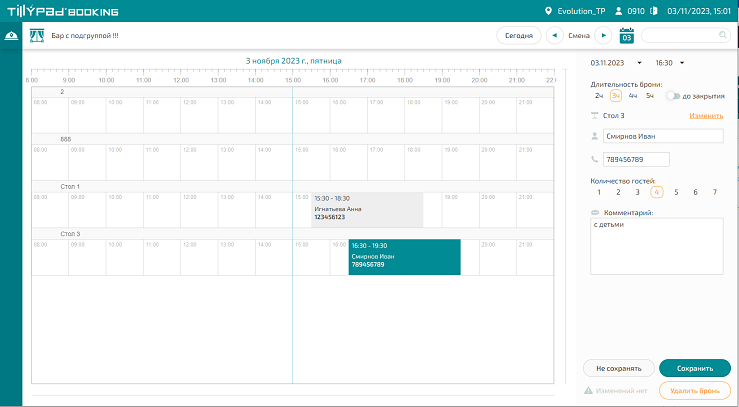Select Игнатьева Анна booking on timeline
The width and height of the screenshot is (739, 407).
click(366, 210)
